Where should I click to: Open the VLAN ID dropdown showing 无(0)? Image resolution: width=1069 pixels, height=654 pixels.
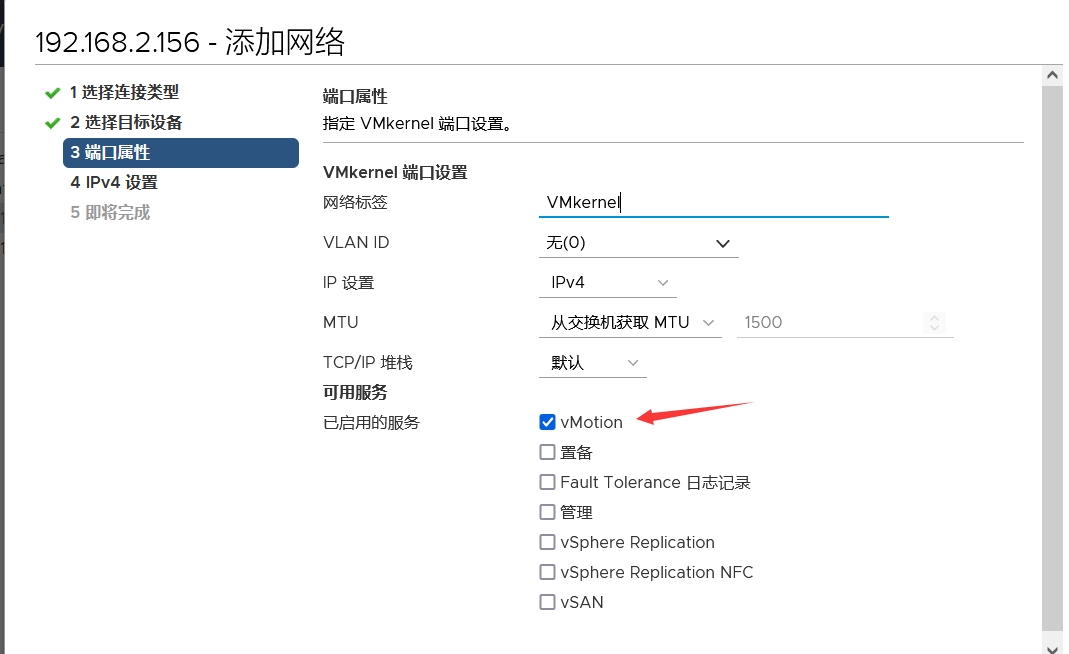click(639, 243)
